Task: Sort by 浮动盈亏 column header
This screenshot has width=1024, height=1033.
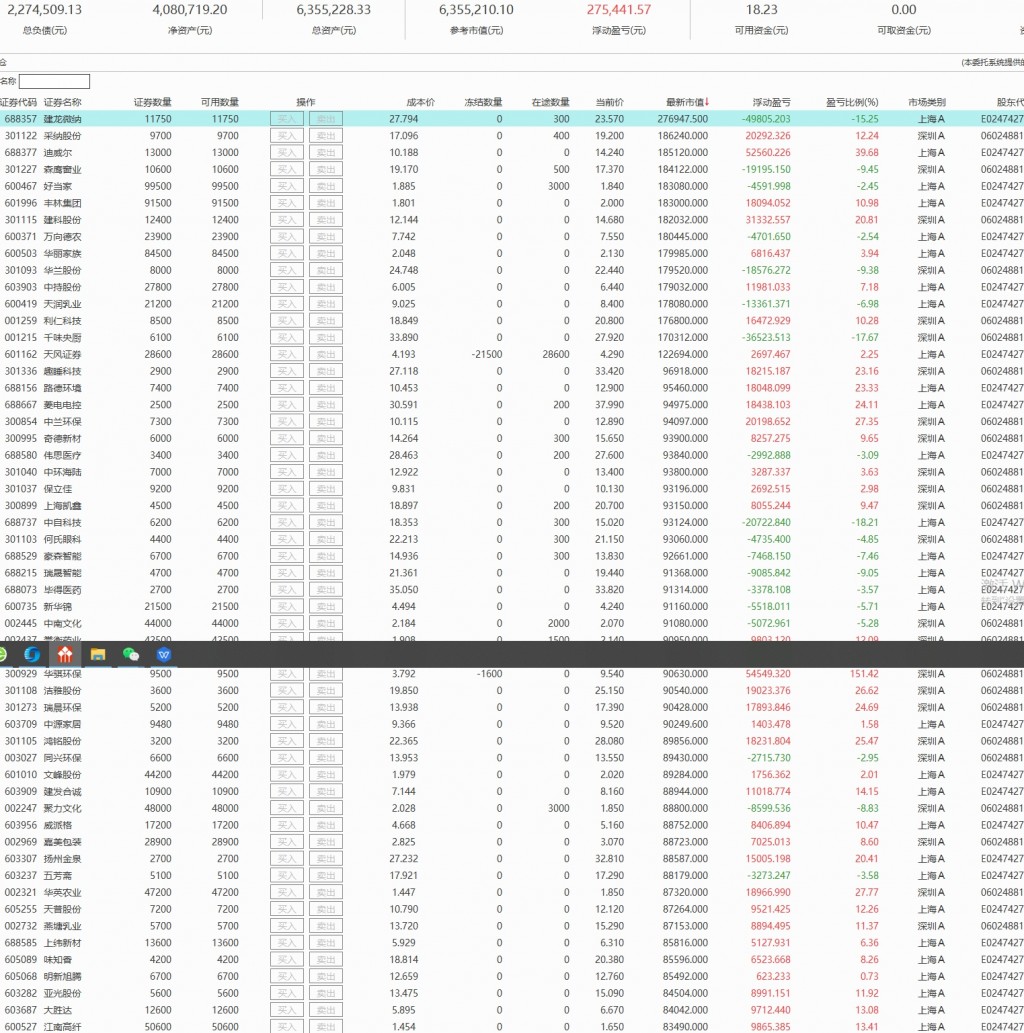Action: coord(771,102)
